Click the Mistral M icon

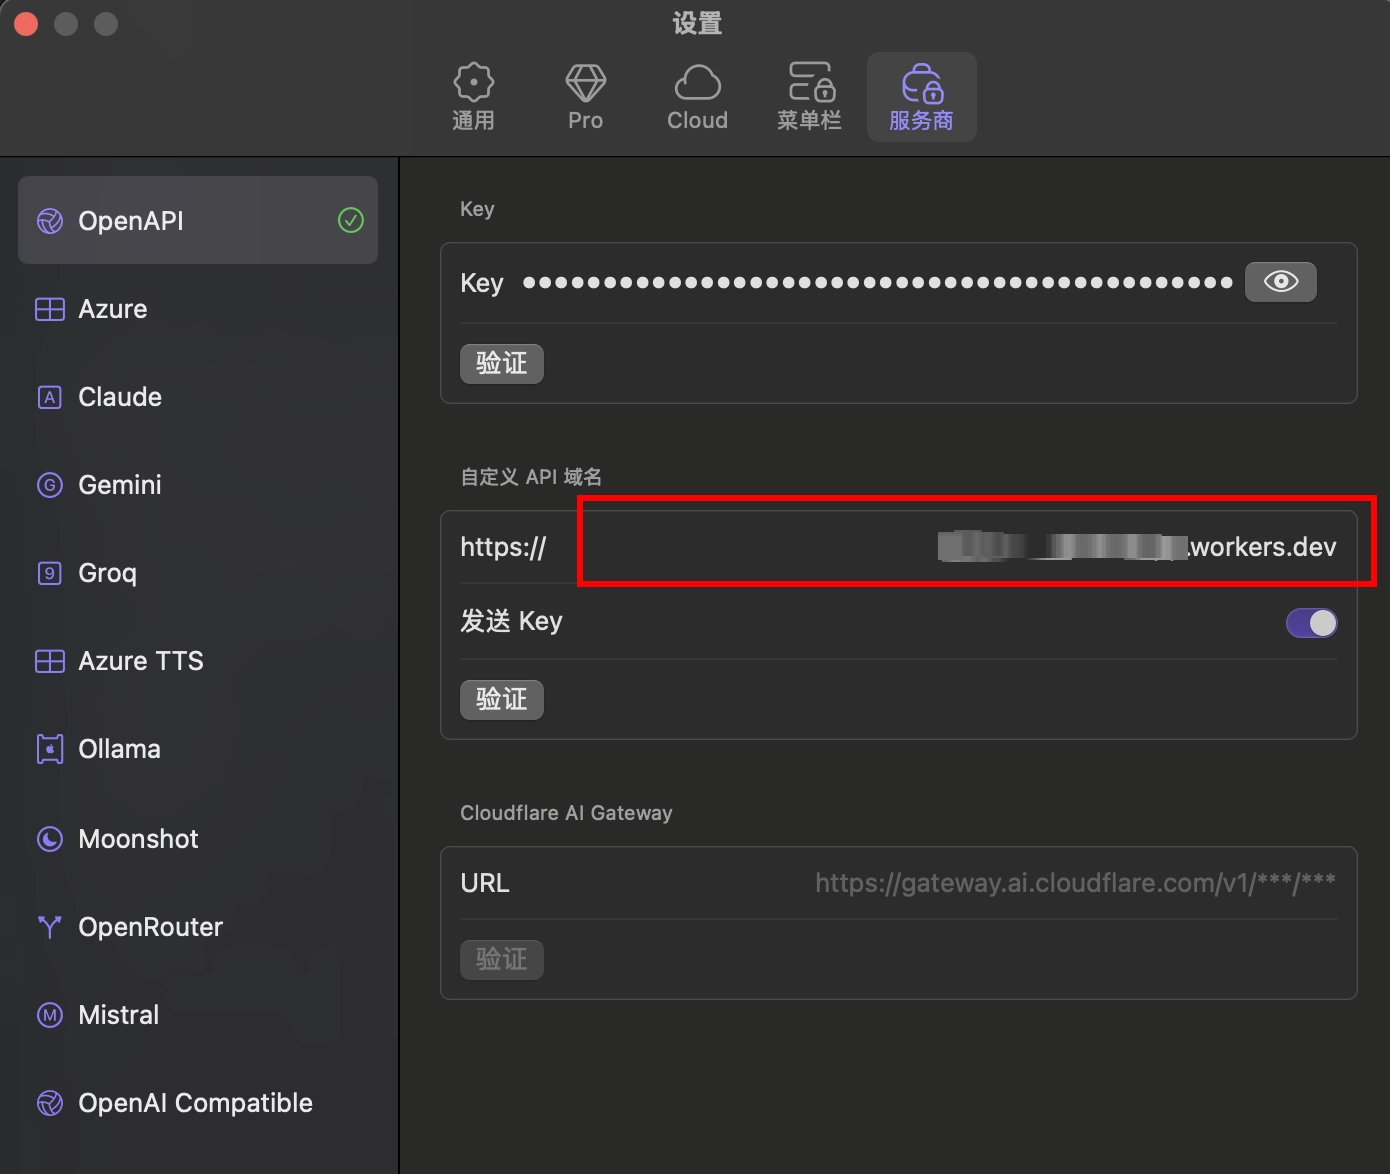[x=50, y=1015]
